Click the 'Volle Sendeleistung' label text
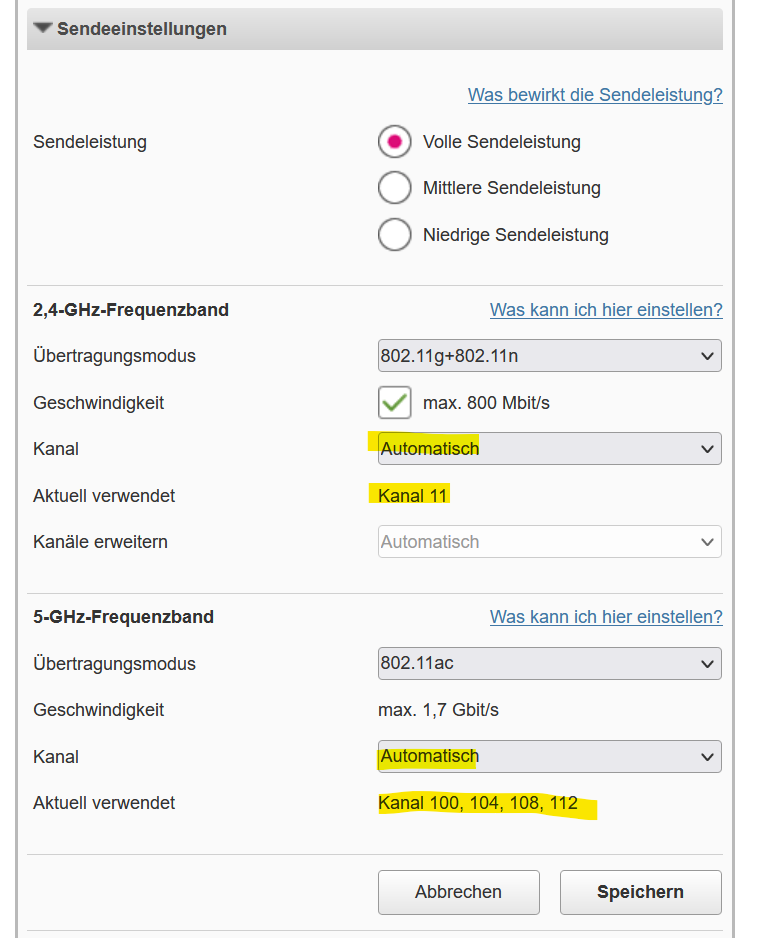The width and height of the screenshot is (757, 938). point(501,142)
